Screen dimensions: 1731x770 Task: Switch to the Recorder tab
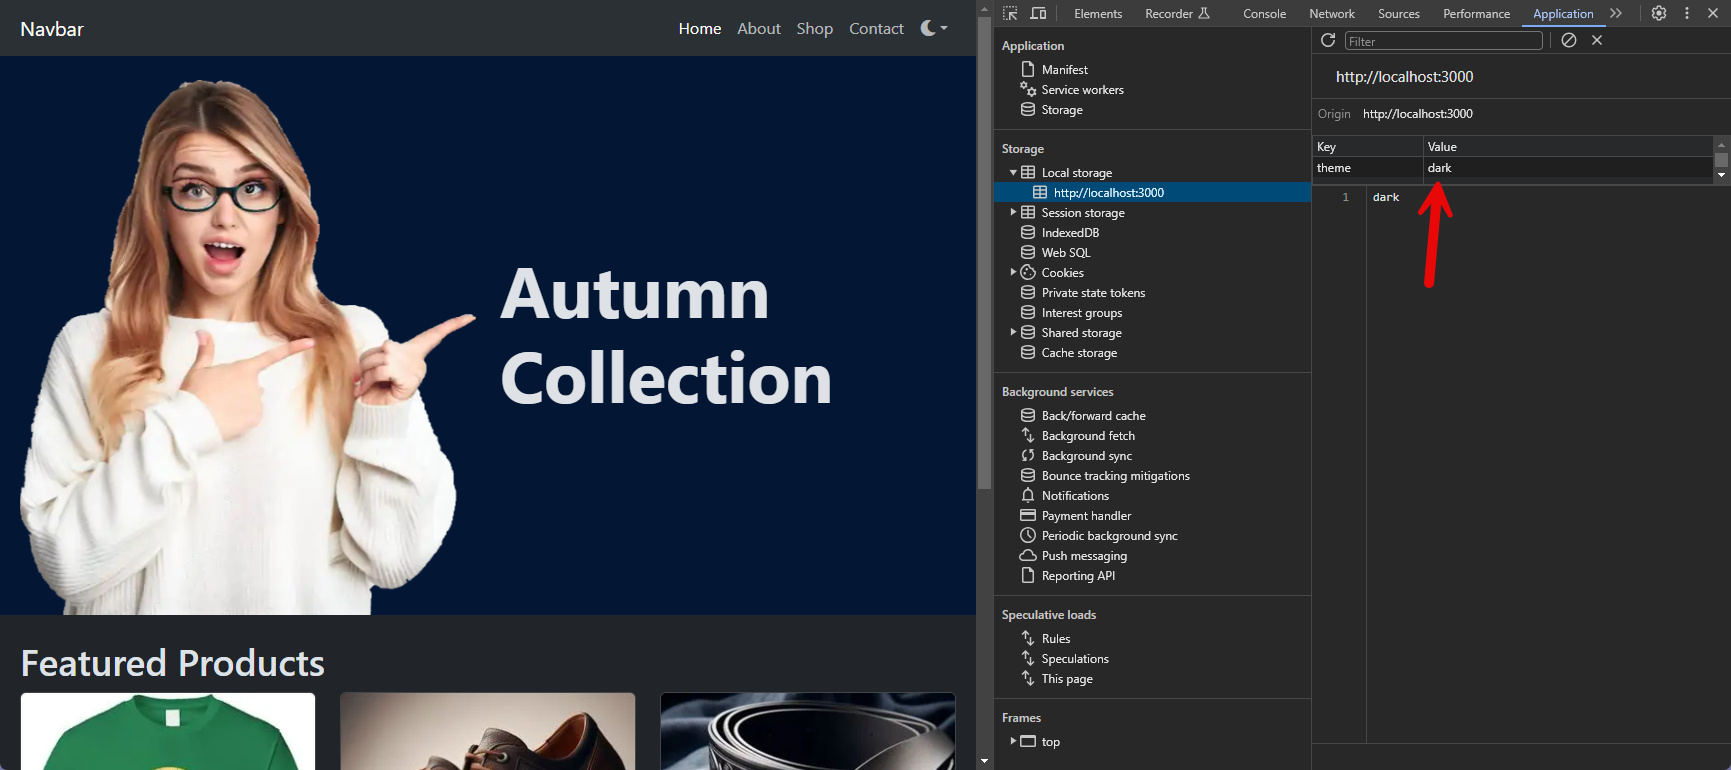pos(1177,14)
